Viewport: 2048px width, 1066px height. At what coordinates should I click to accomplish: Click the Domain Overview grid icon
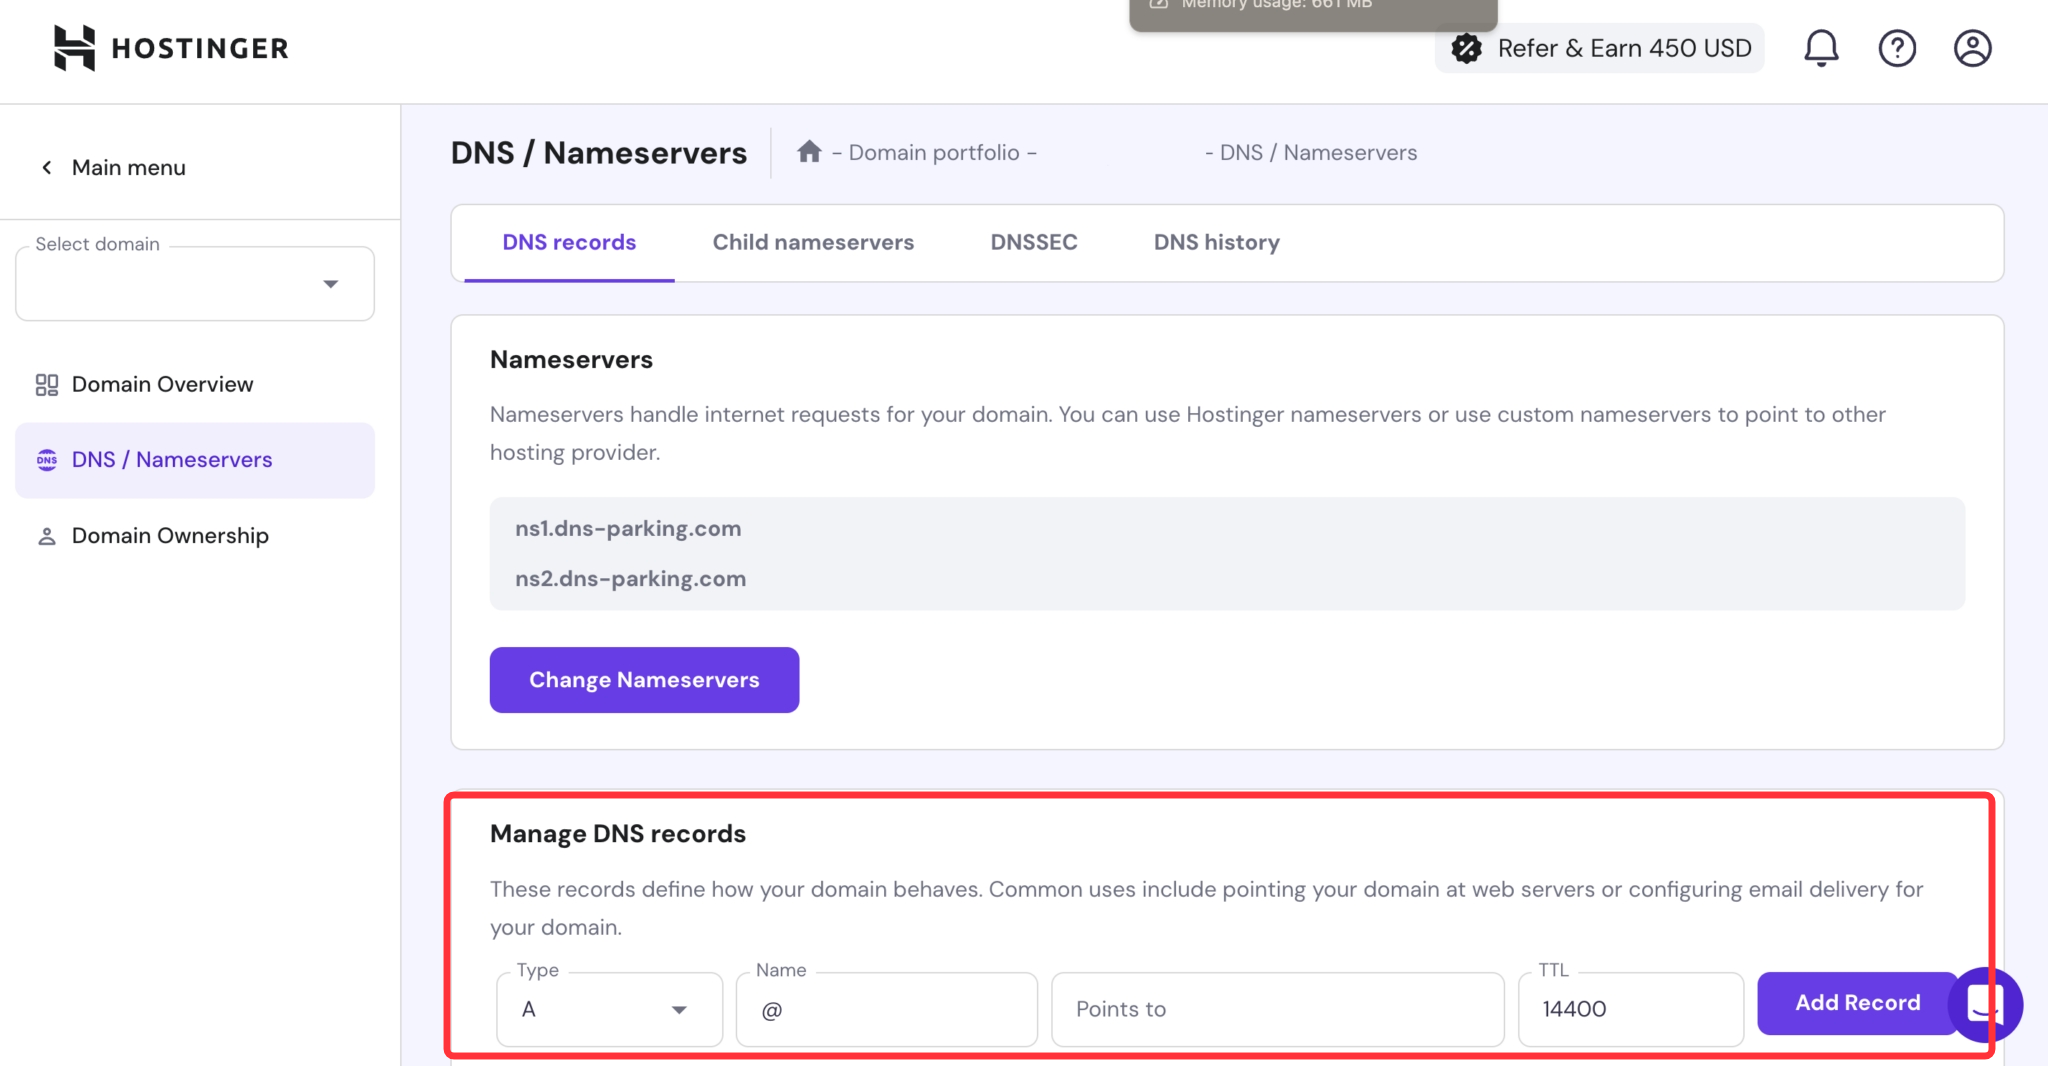point(47,385)
